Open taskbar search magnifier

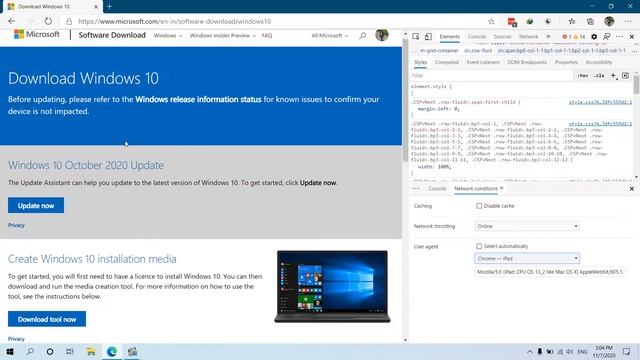(x=30, y=351)
